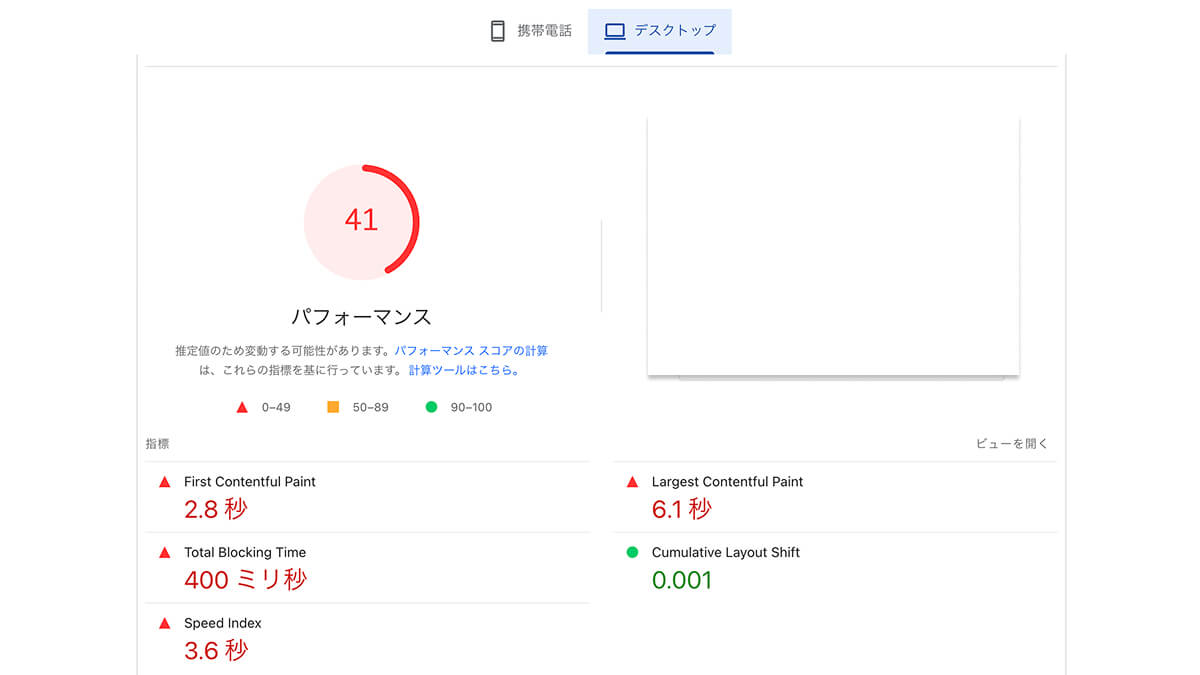Click the red triangle beside First Contentful Paint

tap(165, 482)
